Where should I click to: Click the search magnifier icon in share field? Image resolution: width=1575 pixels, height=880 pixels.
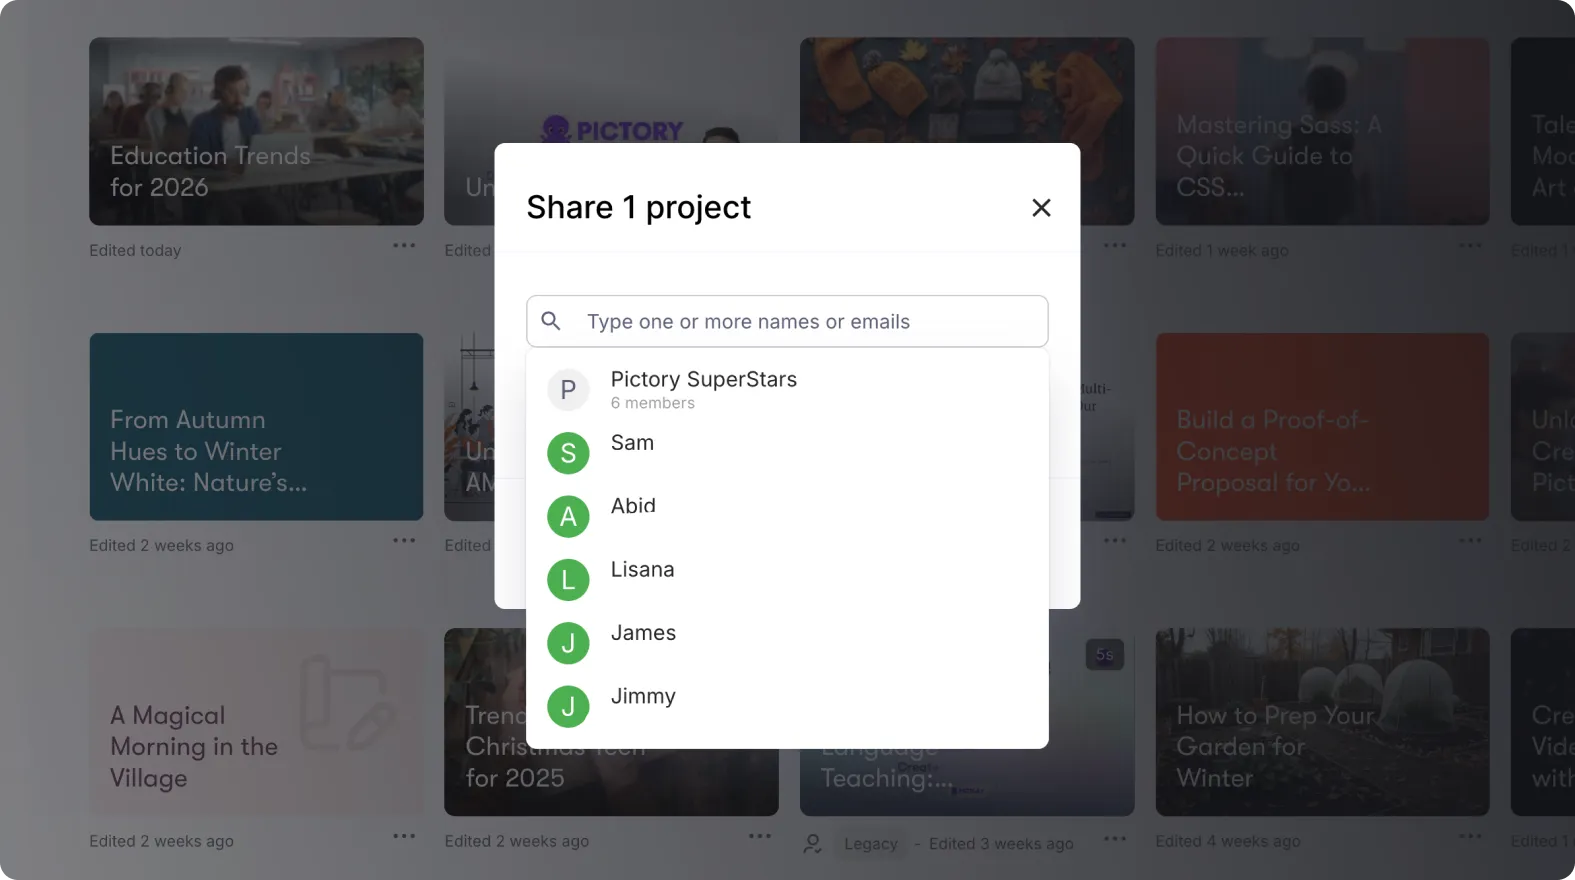click(551, 321)
